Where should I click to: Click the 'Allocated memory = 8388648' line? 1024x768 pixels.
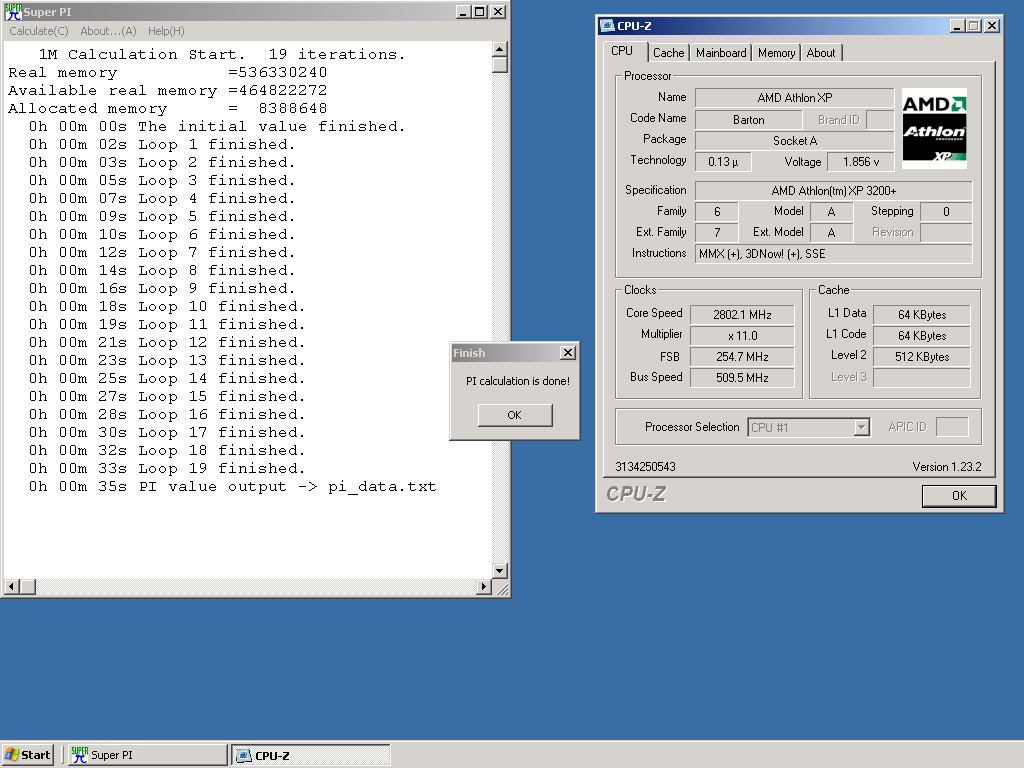[167, 108]
